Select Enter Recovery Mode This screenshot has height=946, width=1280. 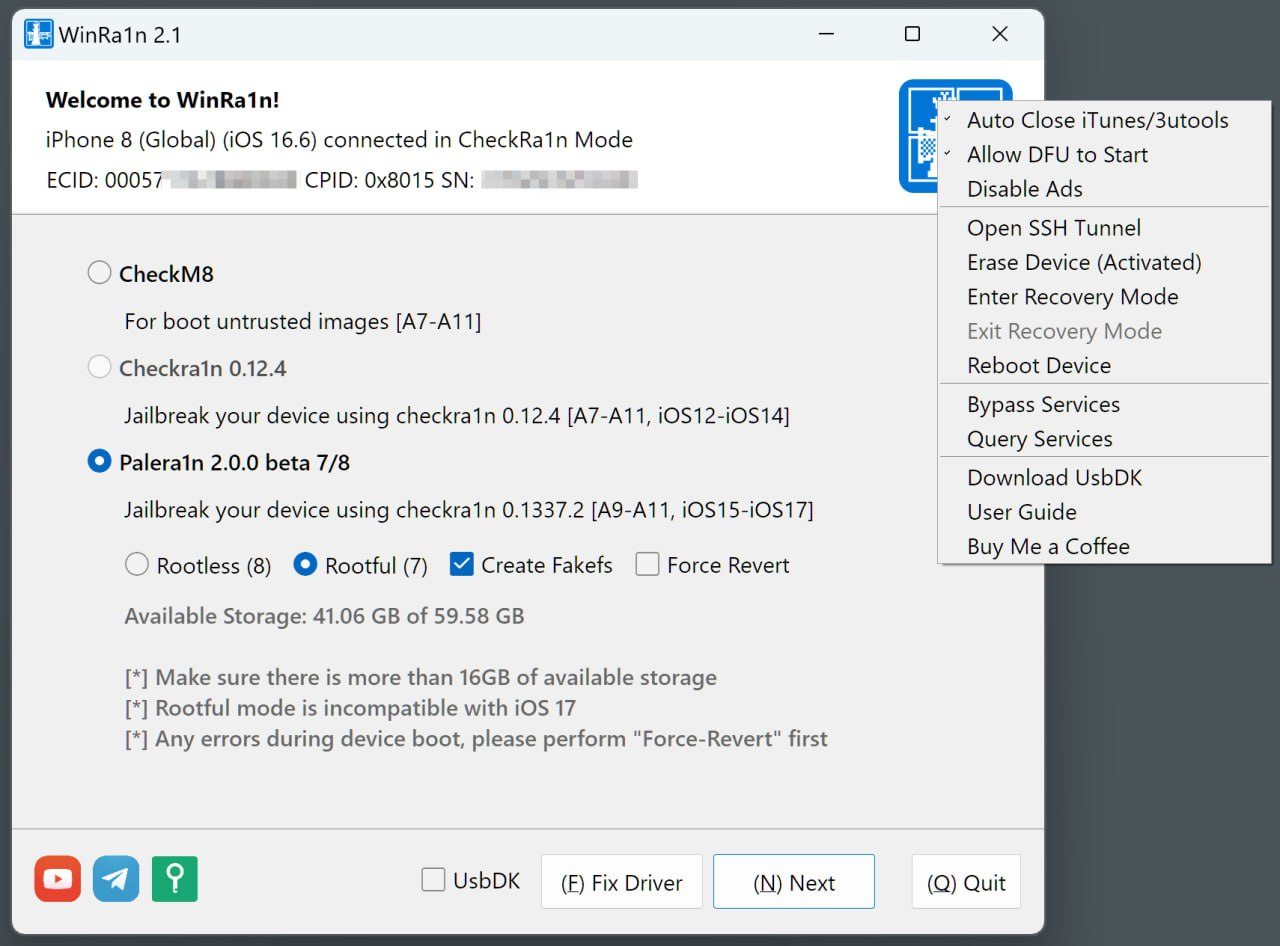click(x=1072, y=297)
